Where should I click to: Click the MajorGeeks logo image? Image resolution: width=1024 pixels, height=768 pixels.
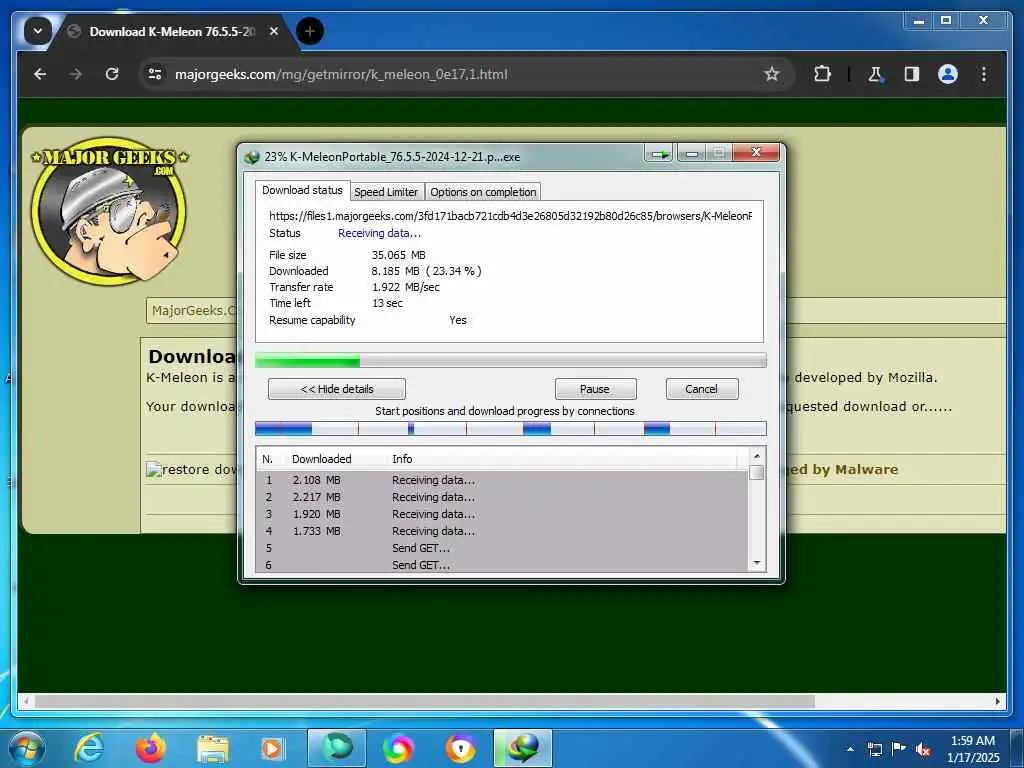coord(110,211)
